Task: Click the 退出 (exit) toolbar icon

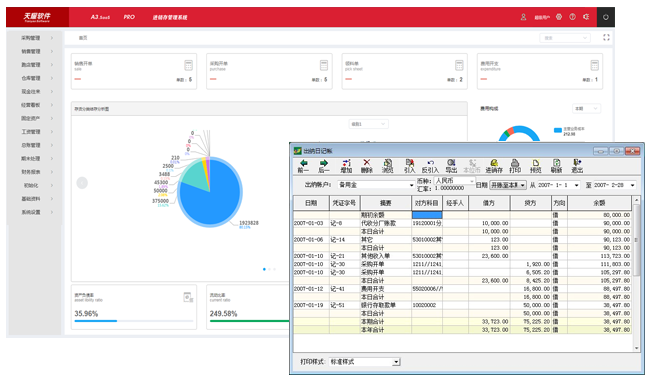Action: [x=577, y=166]
